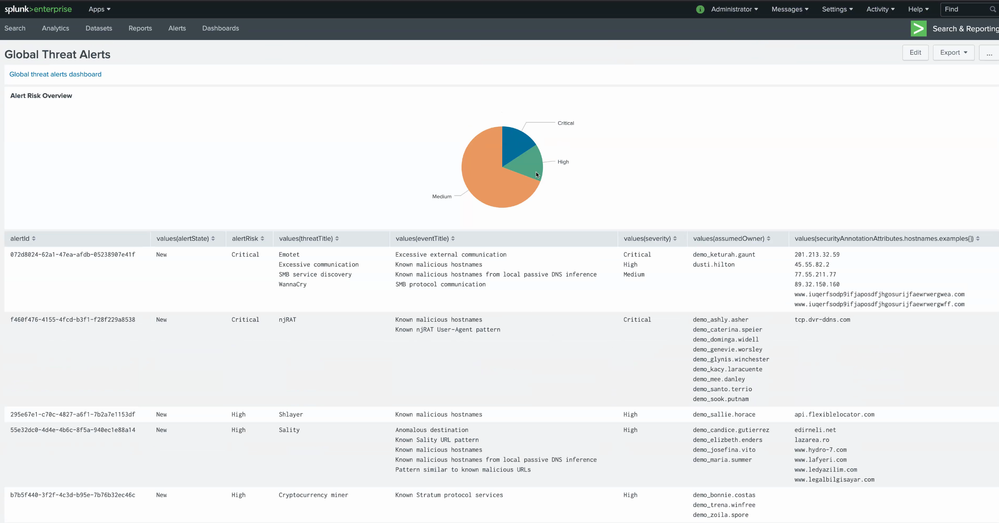Click the Alert Risk Overview panel title

(x=41, y=96)
